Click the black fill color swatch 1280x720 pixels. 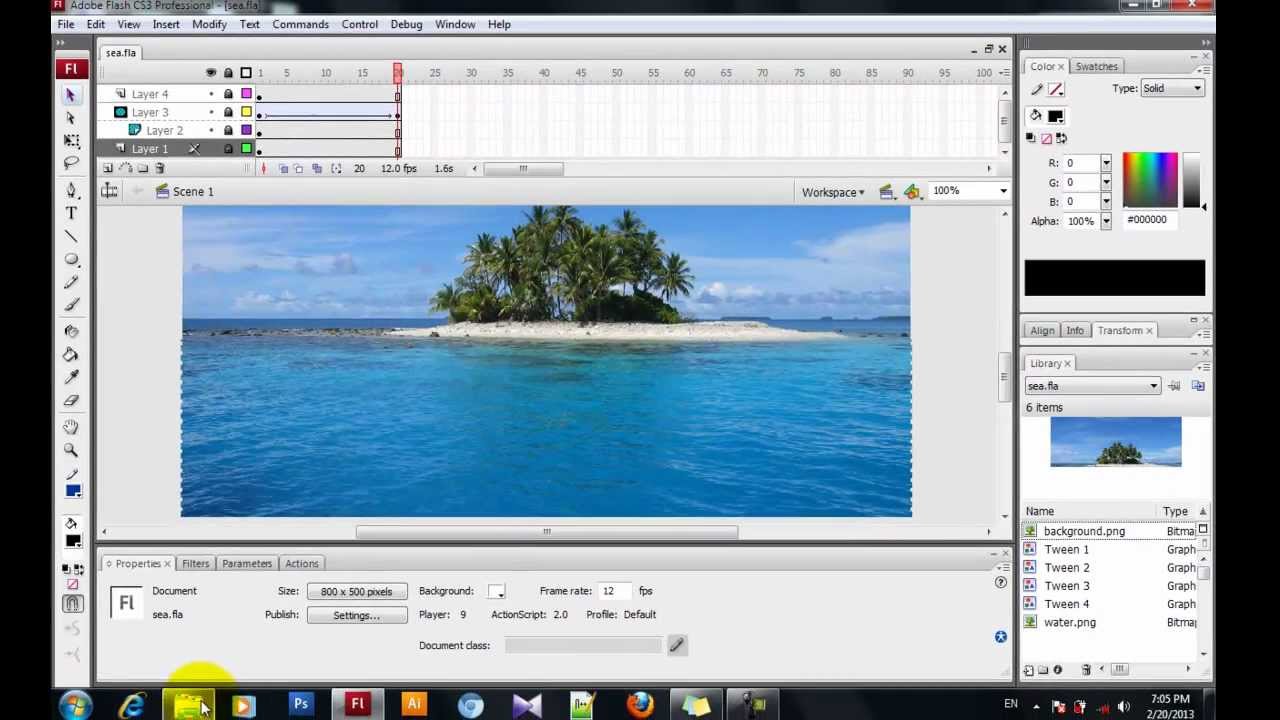1056,115
